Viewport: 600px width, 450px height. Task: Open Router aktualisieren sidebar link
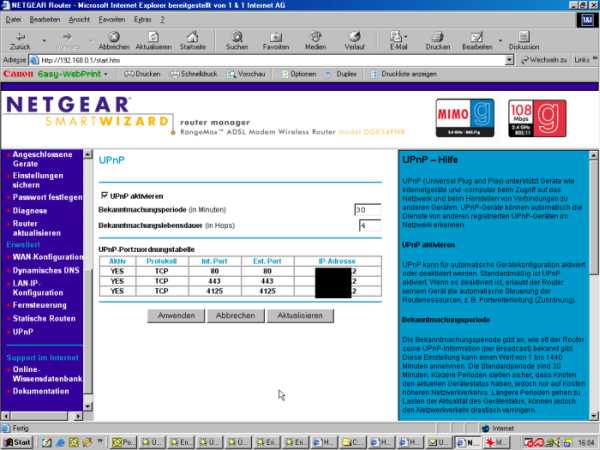pyautogui.click(x=36, y=228)
